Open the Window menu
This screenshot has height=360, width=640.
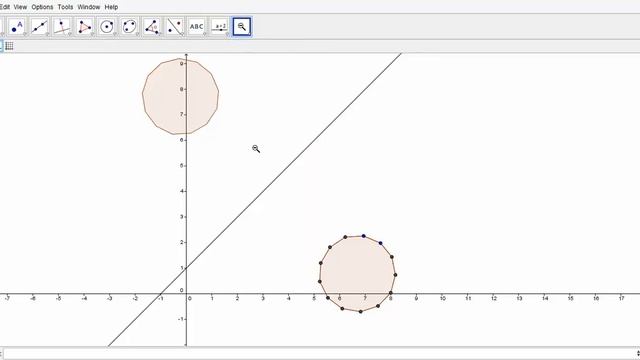point(89,7)
